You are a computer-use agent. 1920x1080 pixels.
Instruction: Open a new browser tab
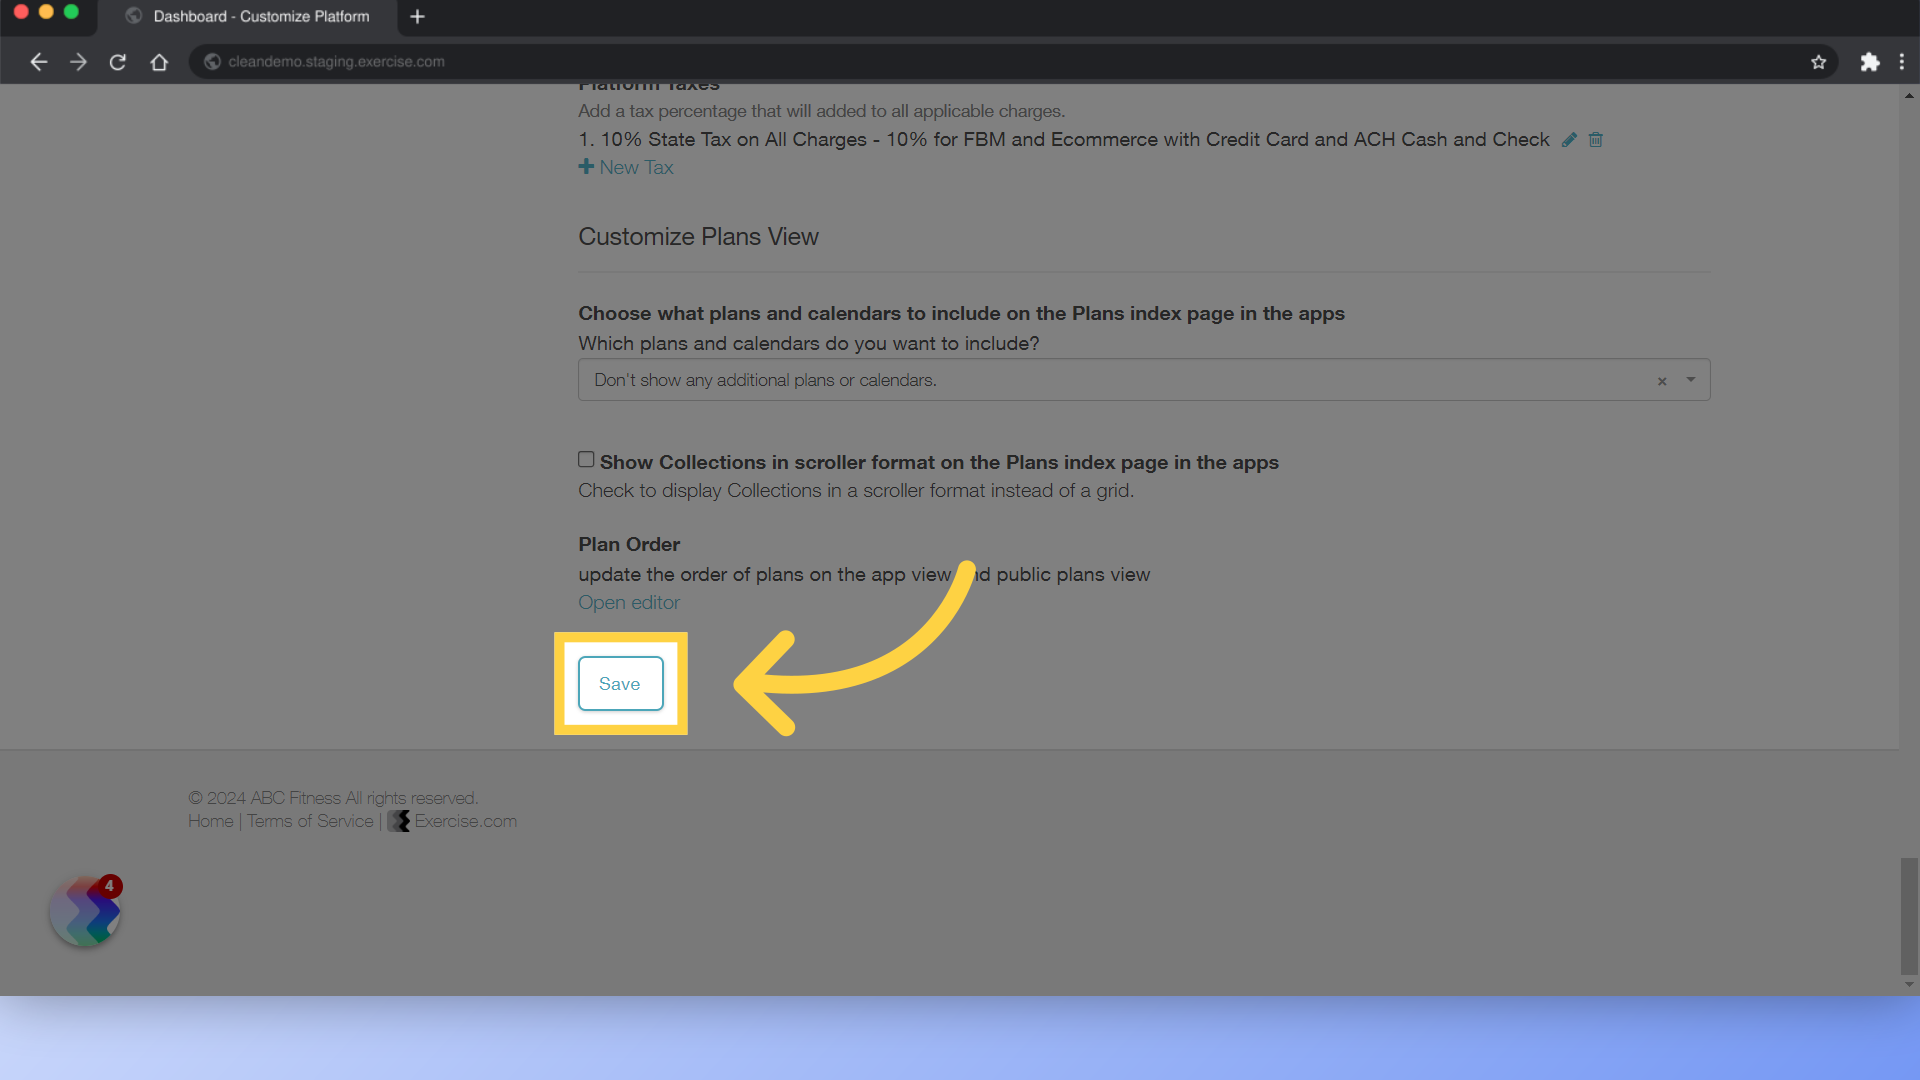point(418,17)
